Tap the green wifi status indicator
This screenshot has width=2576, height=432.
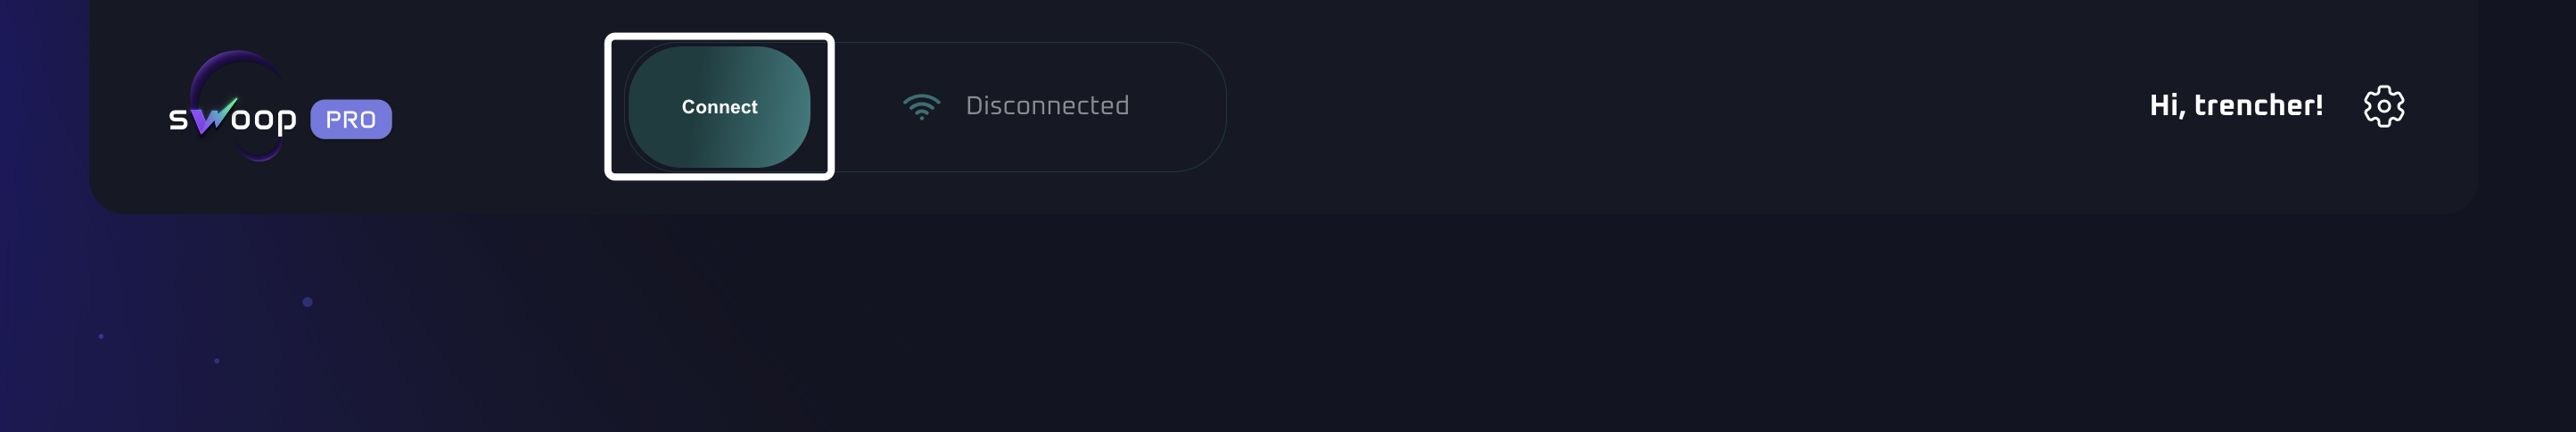[921, 106]
